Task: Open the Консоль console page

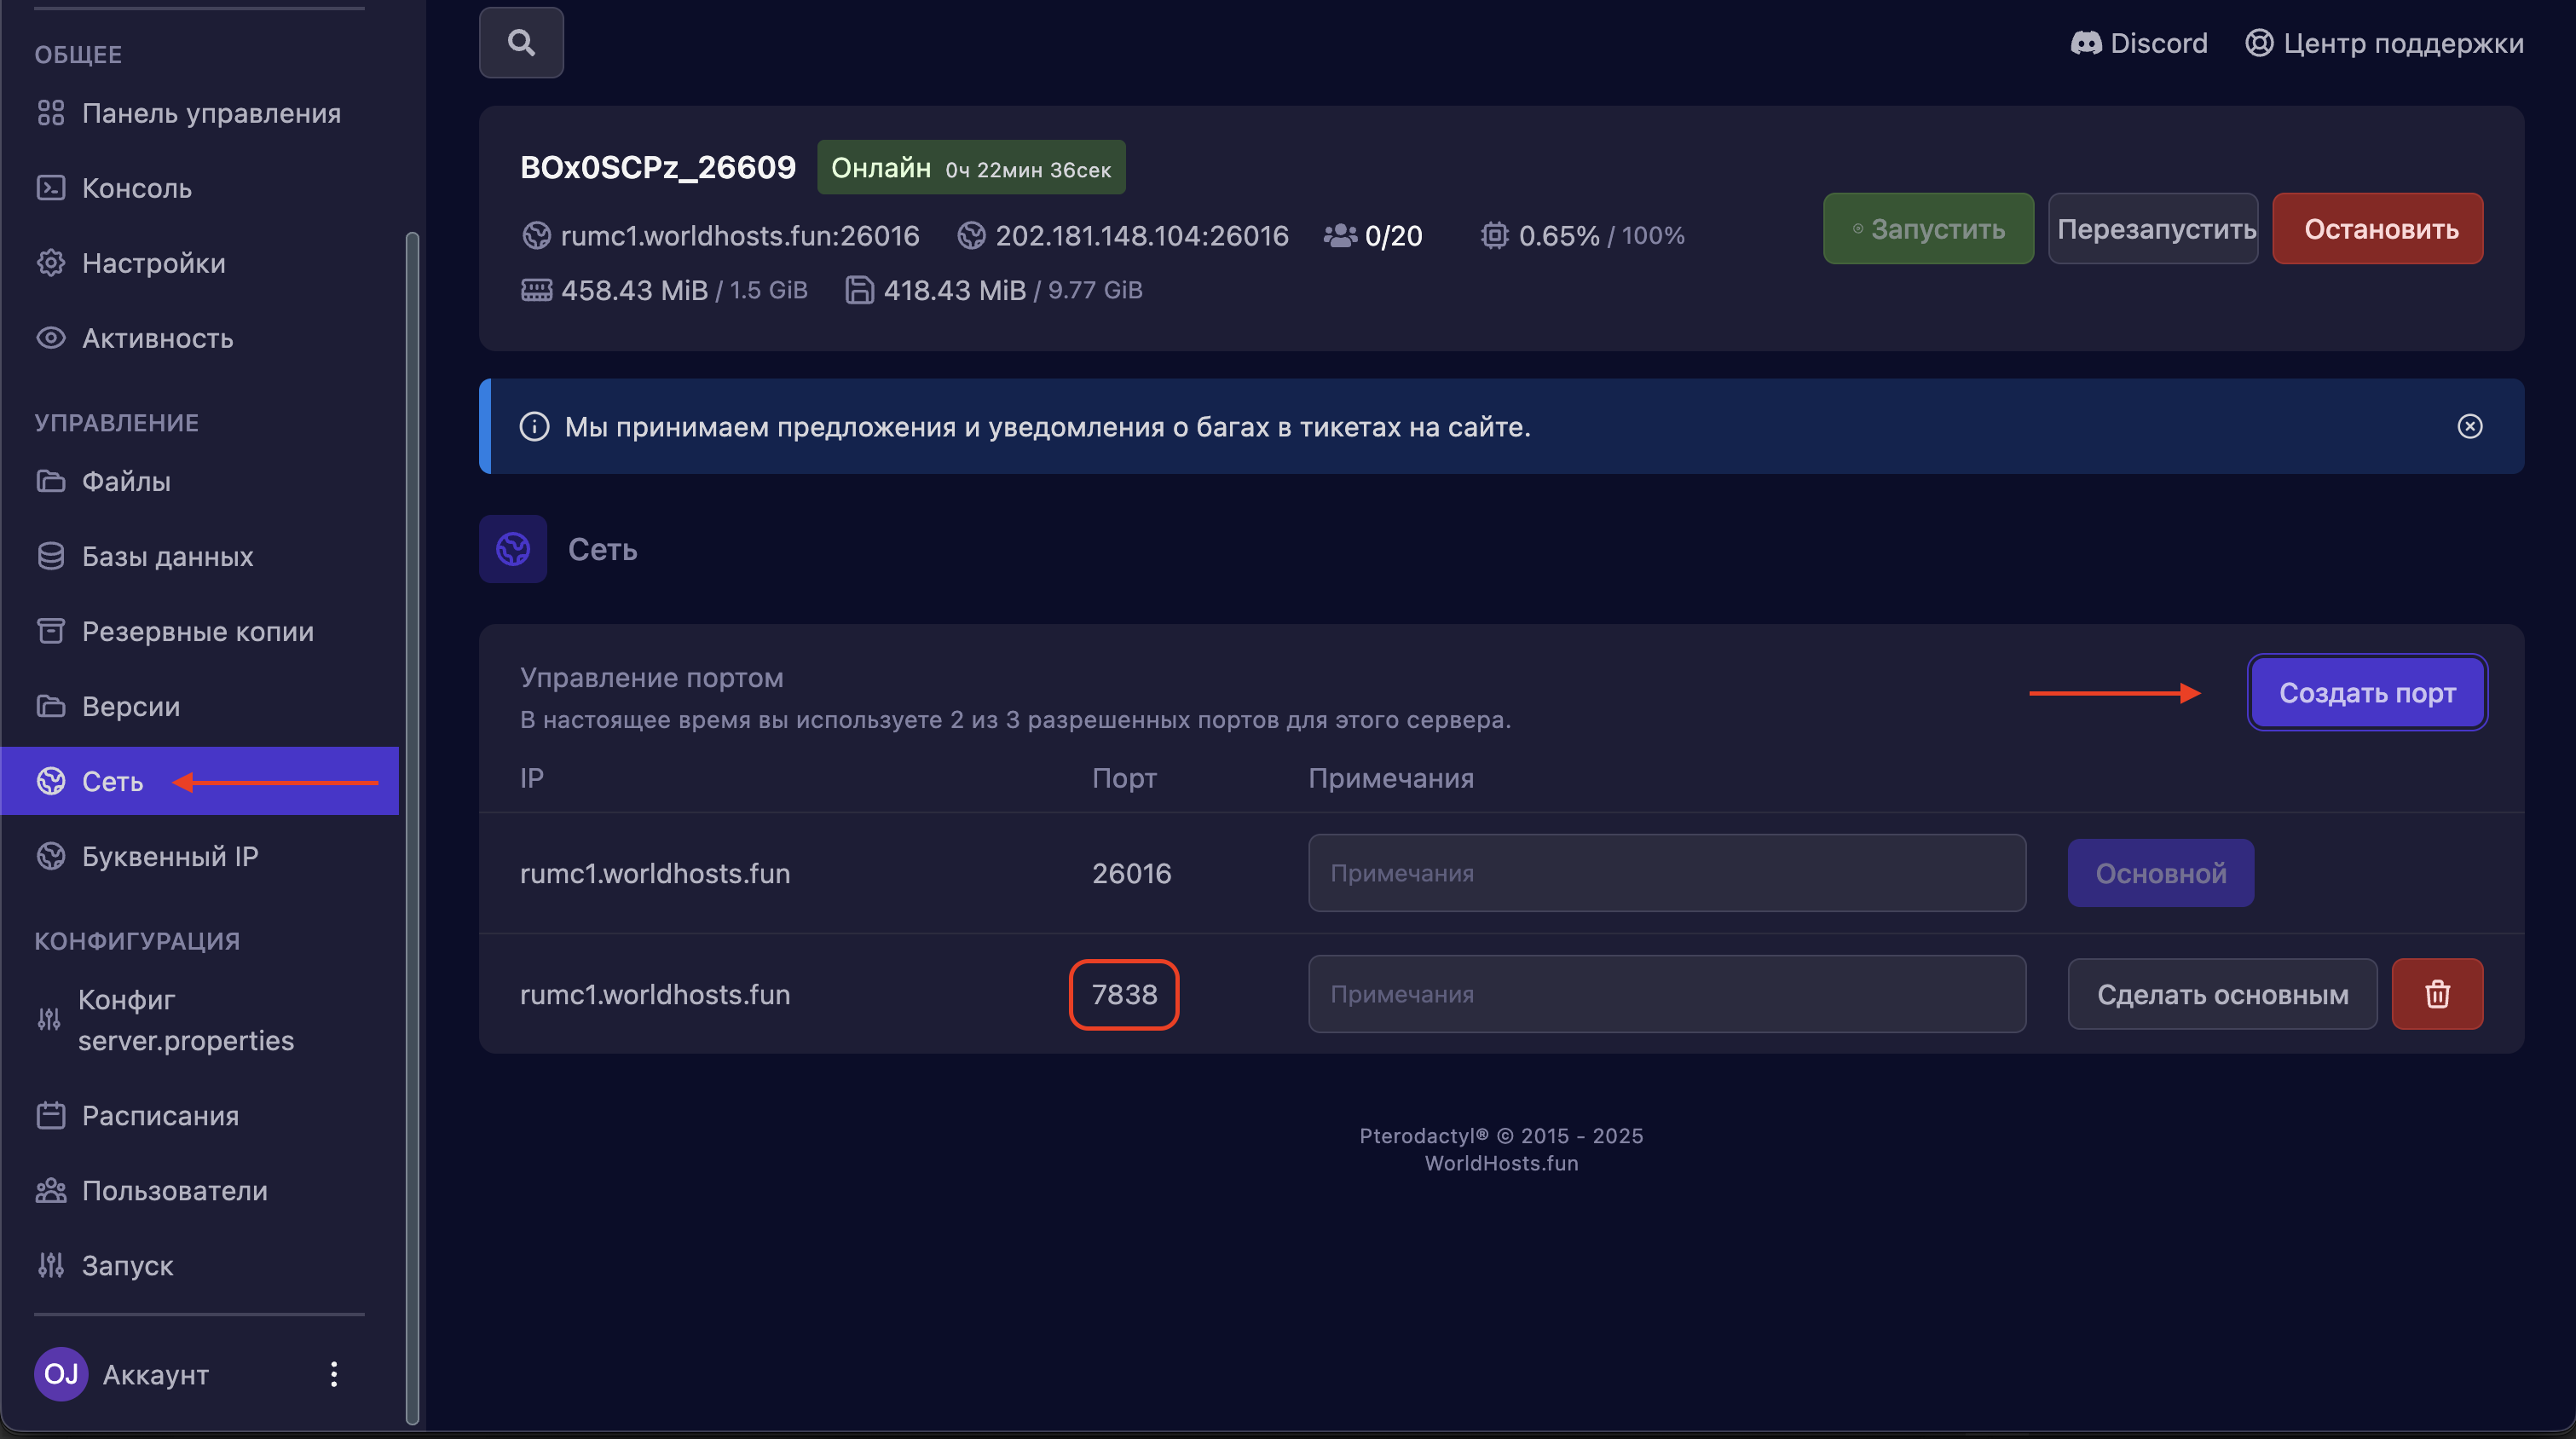Action: click(x=137, y=188)
